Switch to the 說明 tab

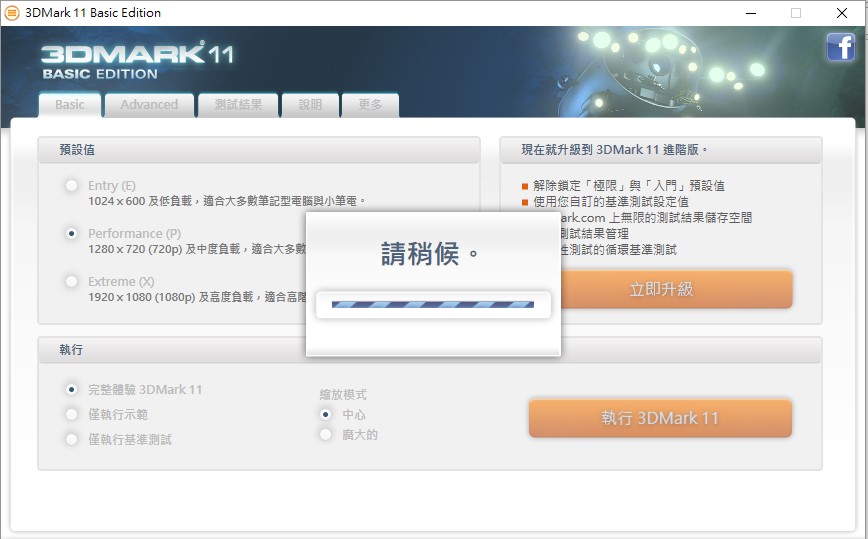click(310, 105)
